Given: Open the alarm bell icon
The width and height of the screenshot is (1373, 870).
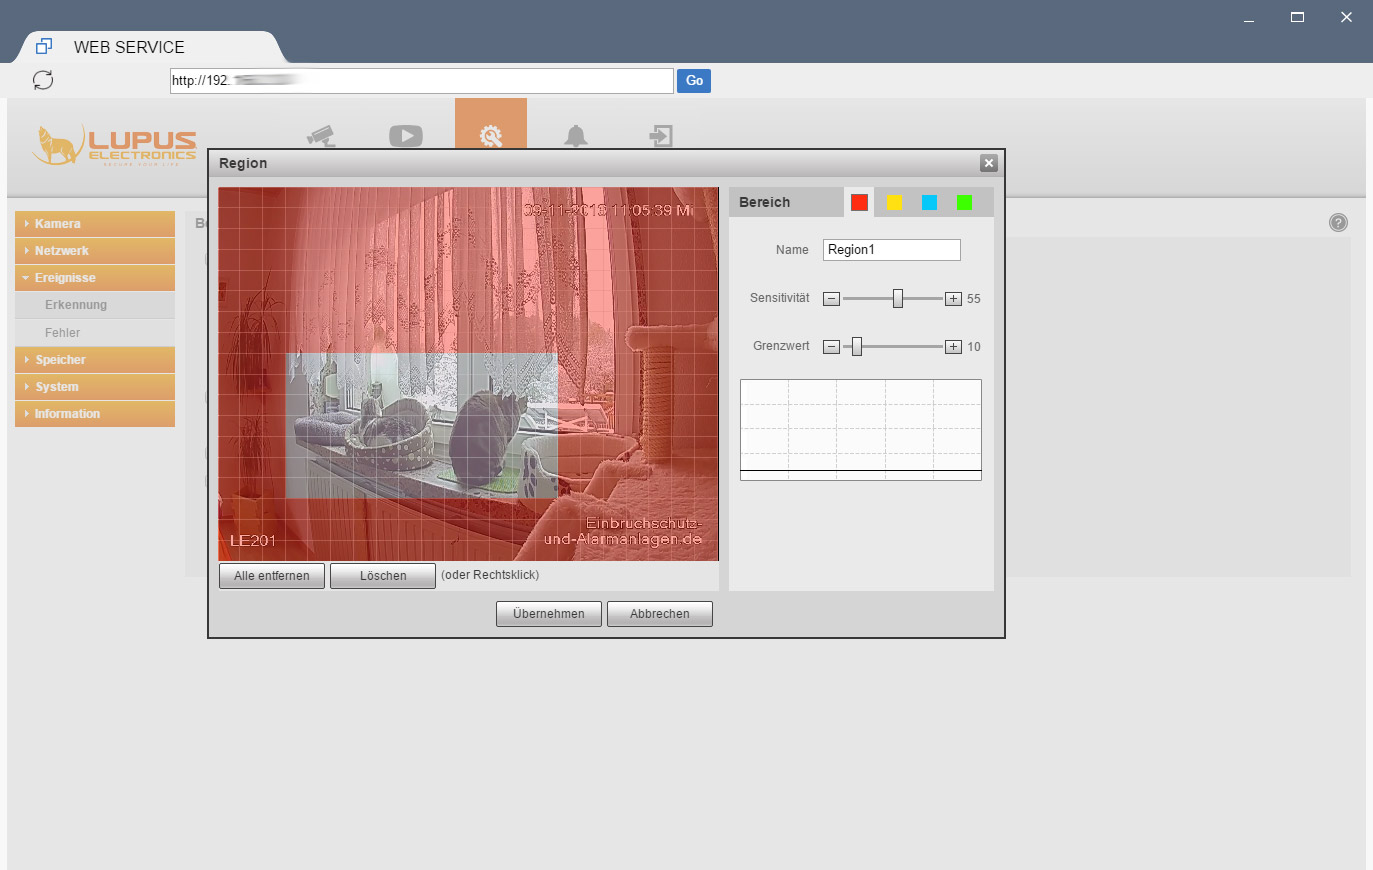Looking at the screenshot, I should (x=576, y=135).
